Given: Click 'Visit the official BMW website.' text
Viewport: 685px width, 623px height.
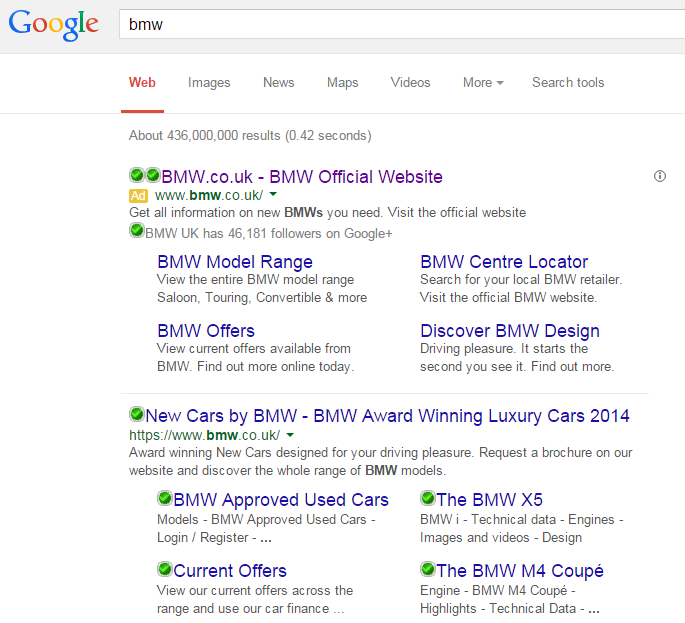Looking at the screenshot, I should point(509,298).
